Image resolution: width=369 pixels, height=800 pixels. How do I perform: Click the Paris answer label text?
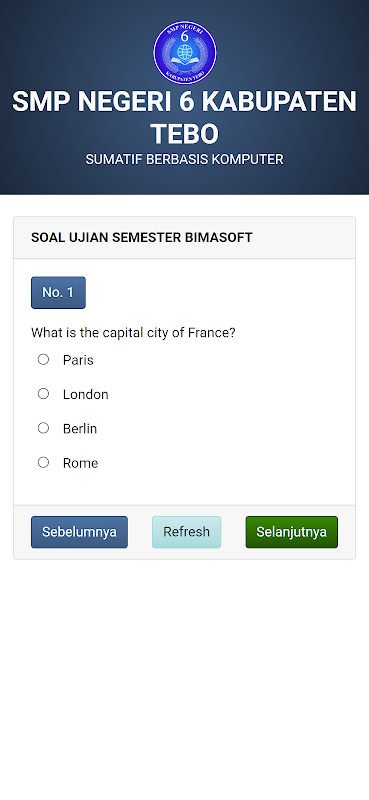pyautogui.click(x=78, y=360)
